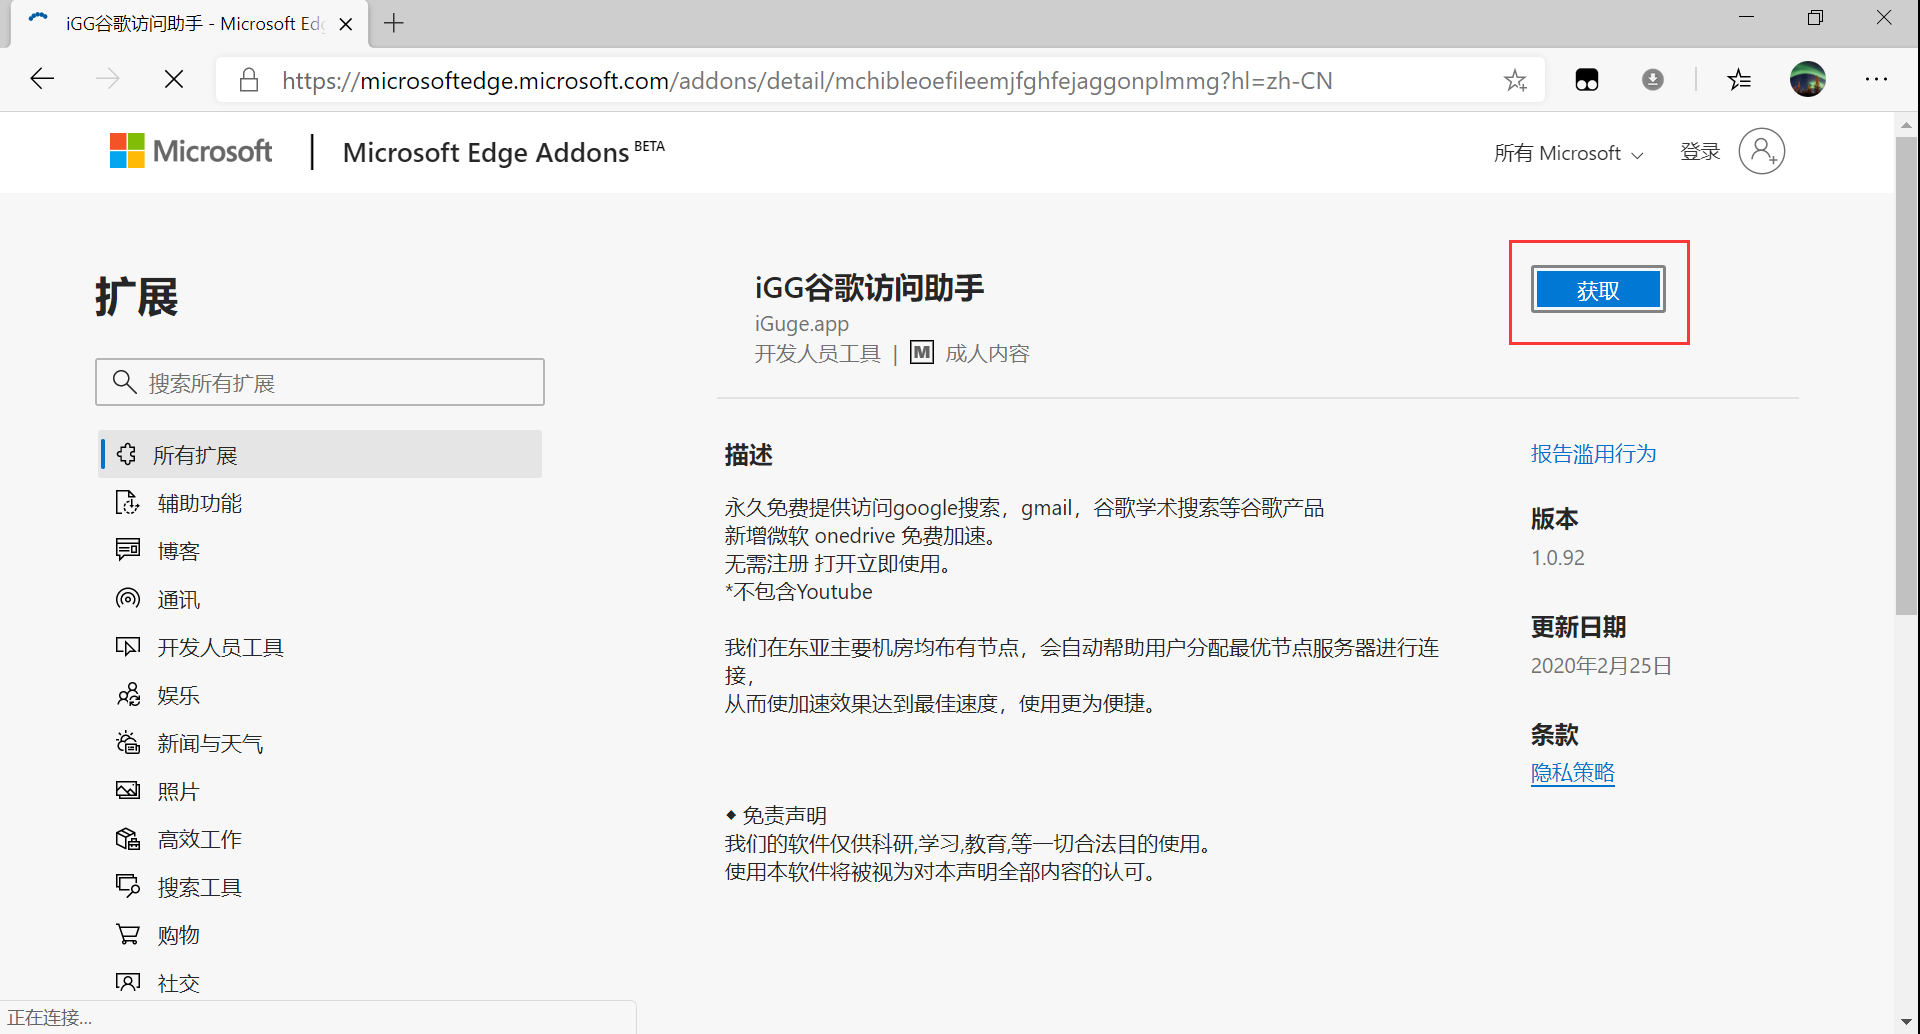Viewport: 1920px width, 1034px height.
Task: Stop loading the page
Action: pyautogui.click(x=174, y=79)
